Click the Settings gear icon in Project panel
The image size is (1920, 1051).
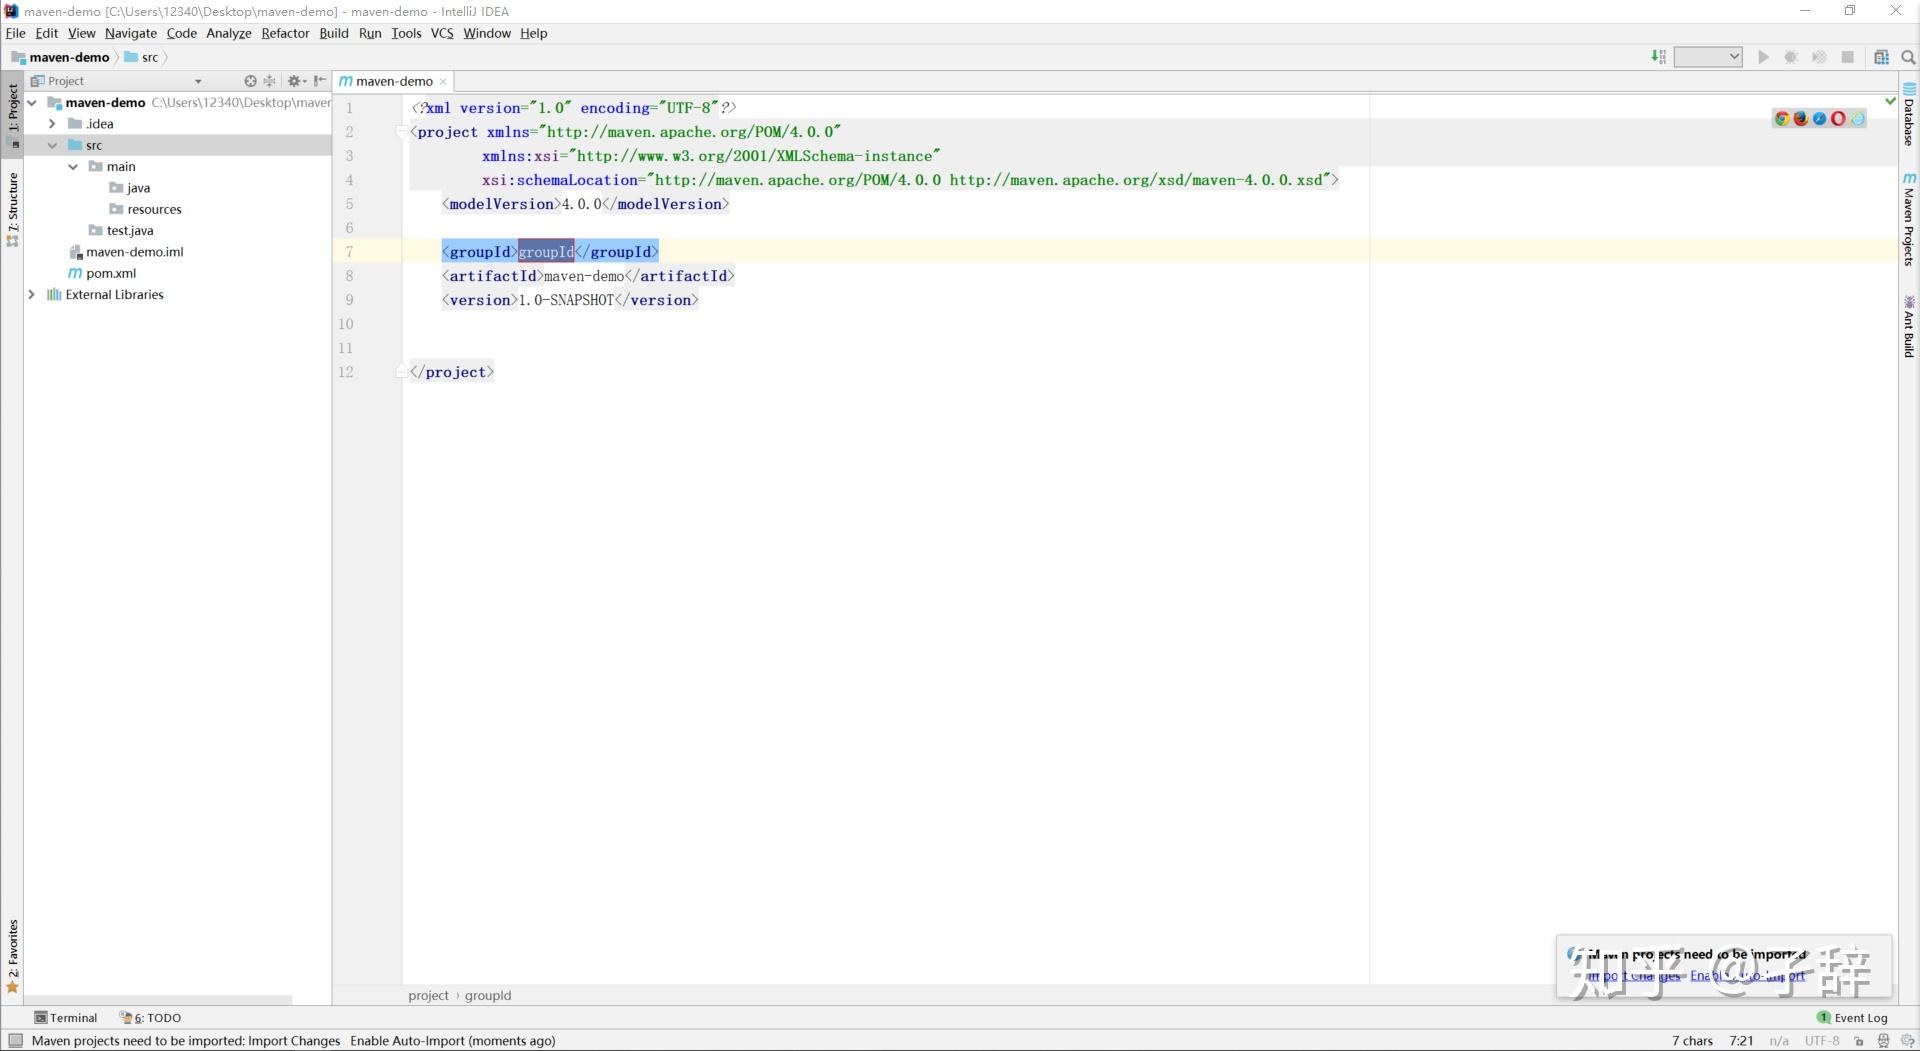[295, 81]
